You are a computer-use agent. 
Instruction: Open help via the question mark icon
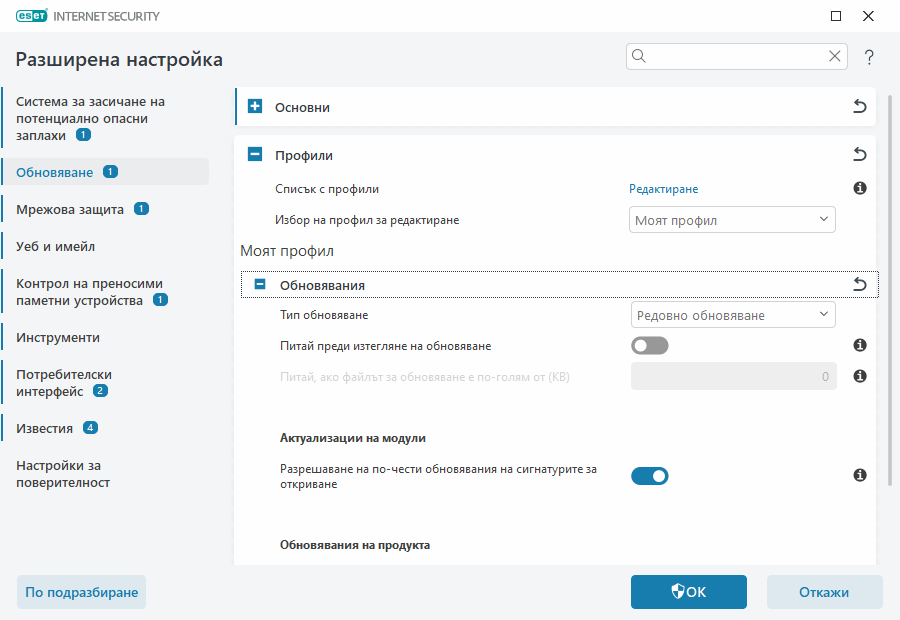pos(868,57)
